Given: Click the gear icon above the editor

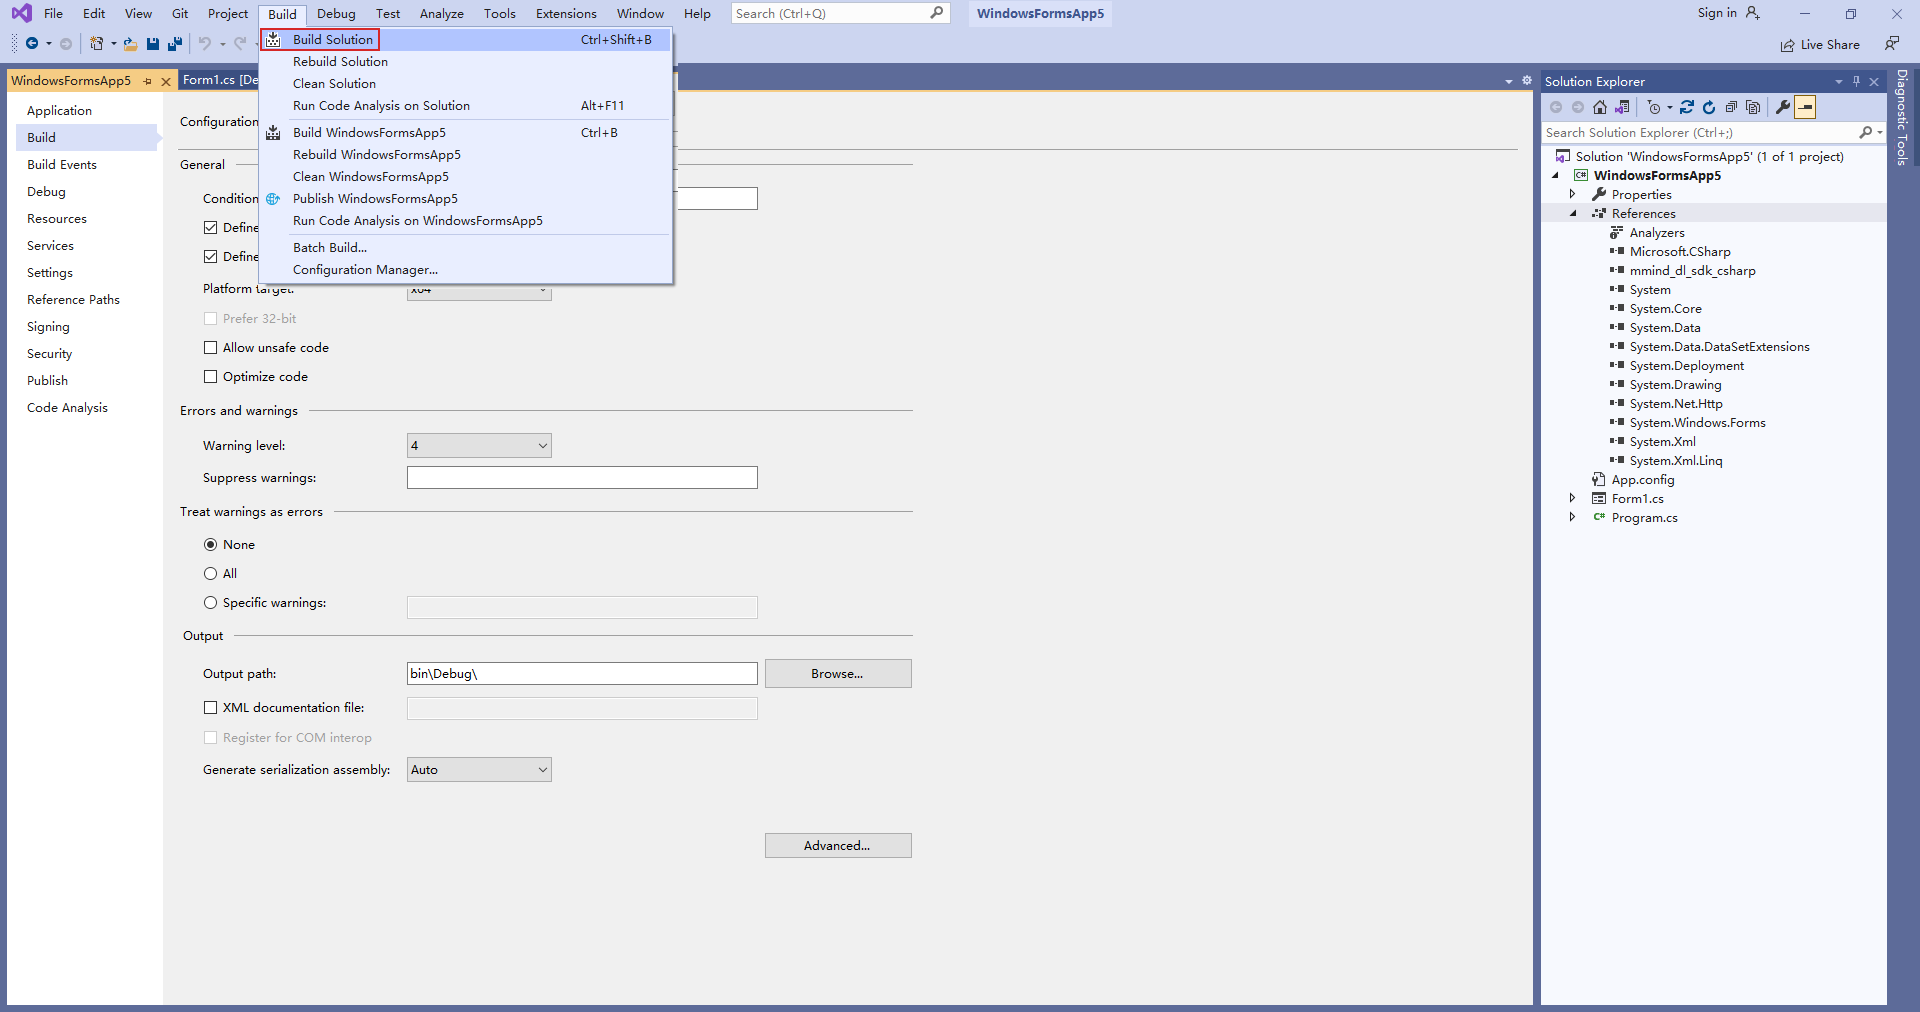Looking at the screenshot, I should [x=1527, y=80].
